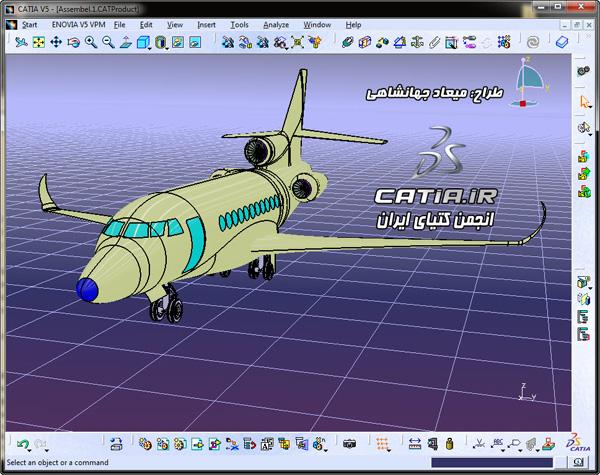Click the Zoom In magnifier icon
This screenshot has width=600, height=475.
coord(91,42)
